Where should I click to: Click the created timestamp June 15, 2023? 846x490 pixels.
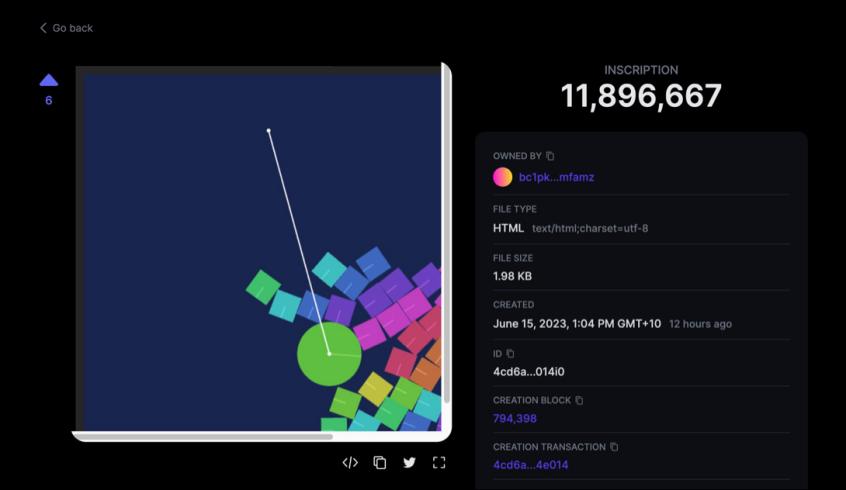[577, 324]
